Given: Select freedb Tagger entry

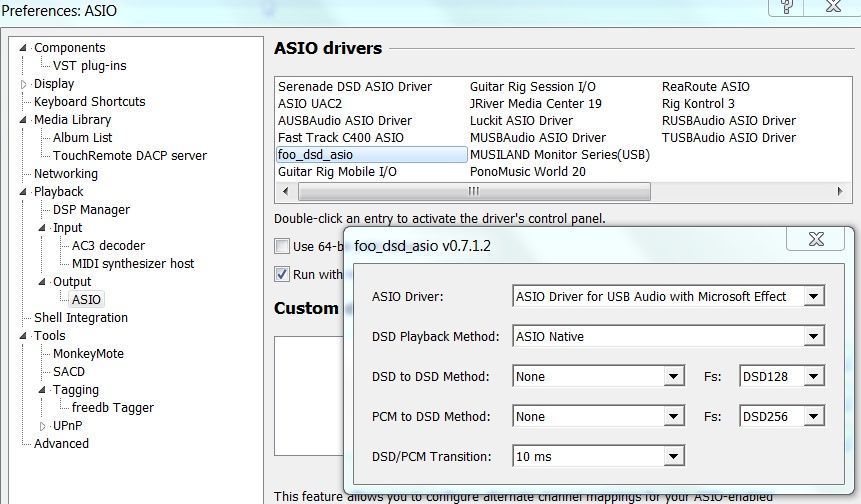Looking at the screenshot, I should (113, 408).
